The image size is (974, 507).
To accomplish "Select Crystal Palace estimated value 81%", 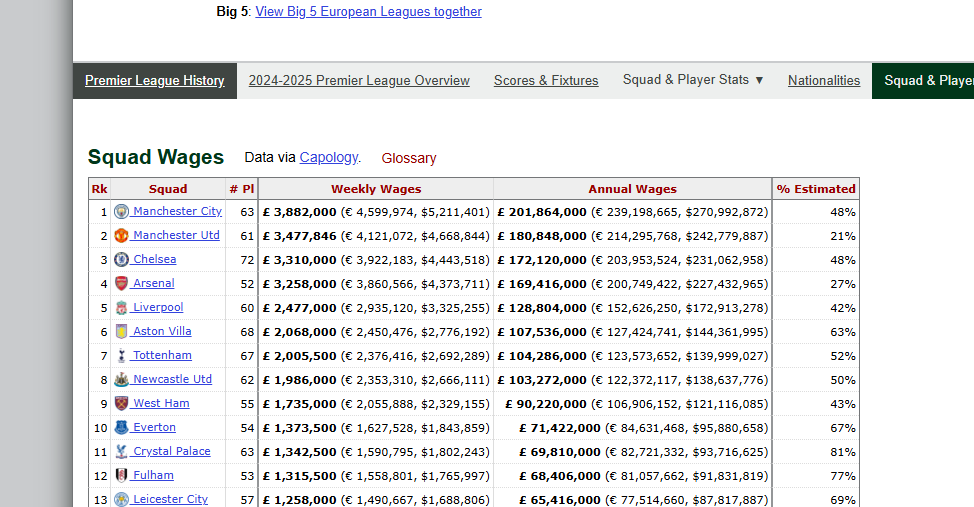I will pos(843,452).
